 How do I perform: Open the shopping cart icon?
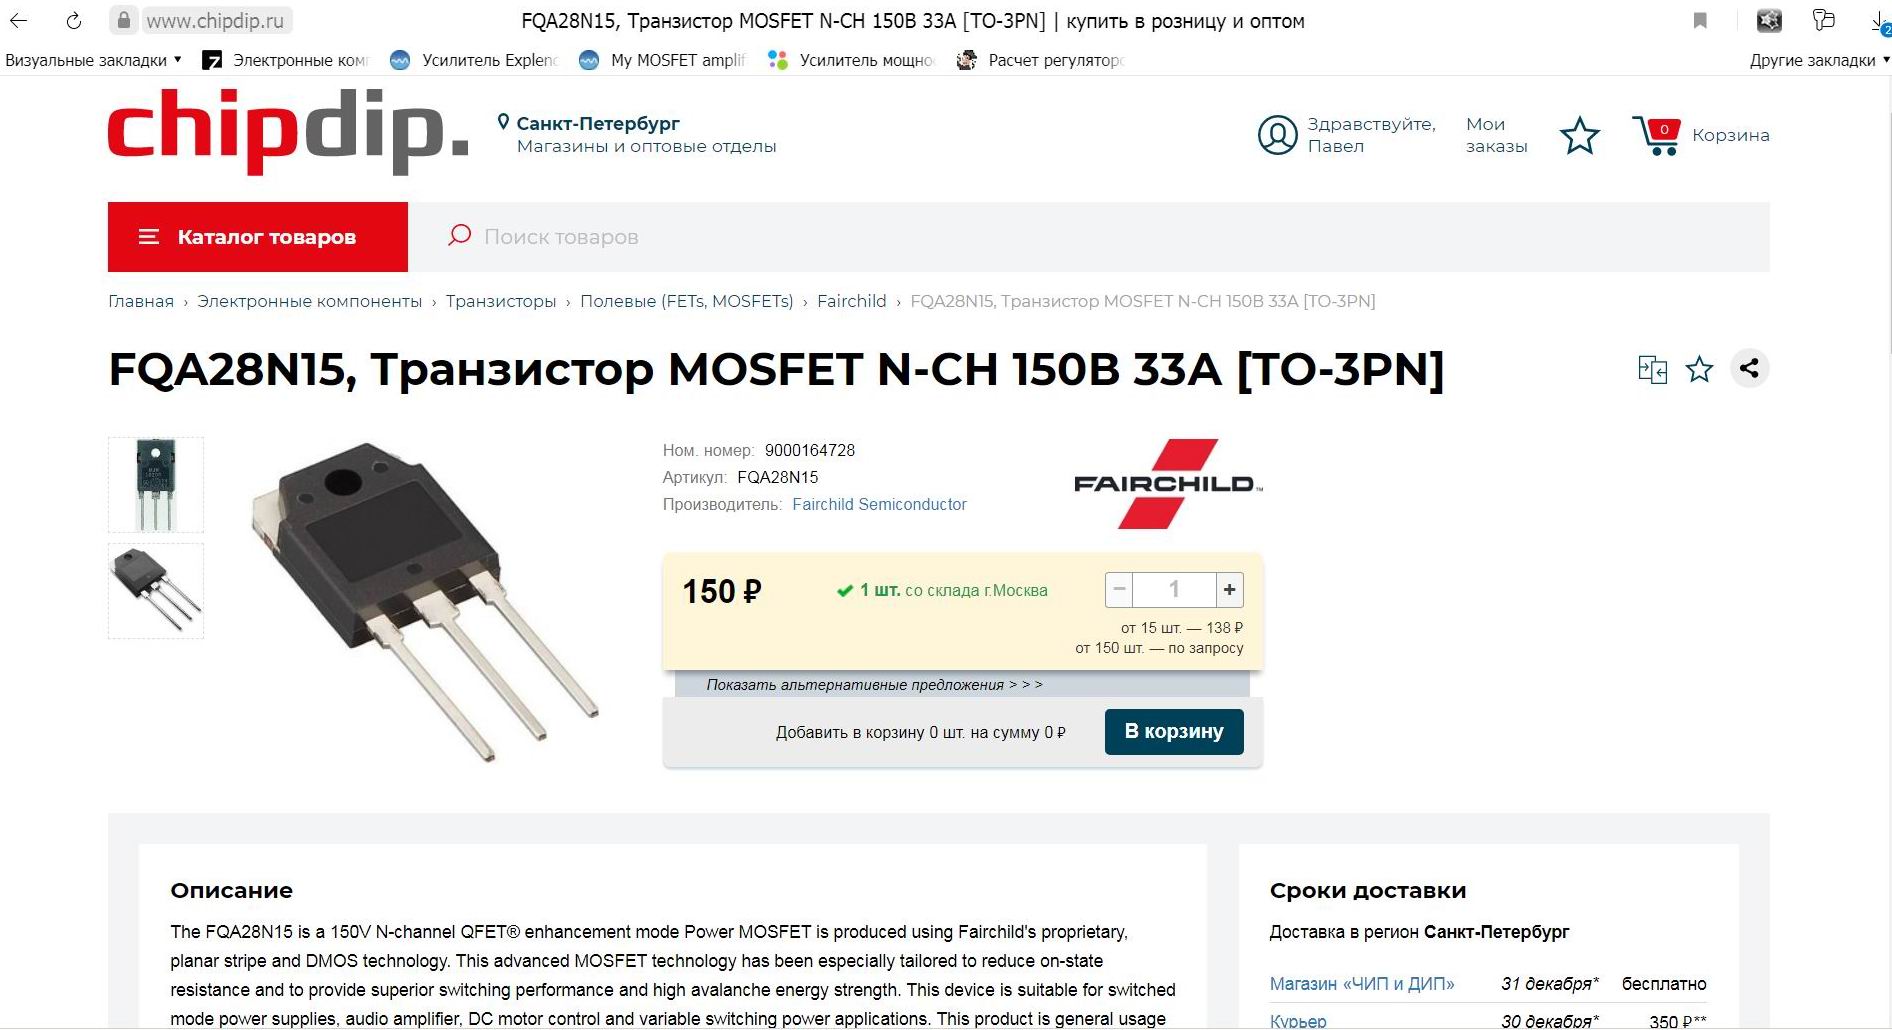[x=1657, y=135]
